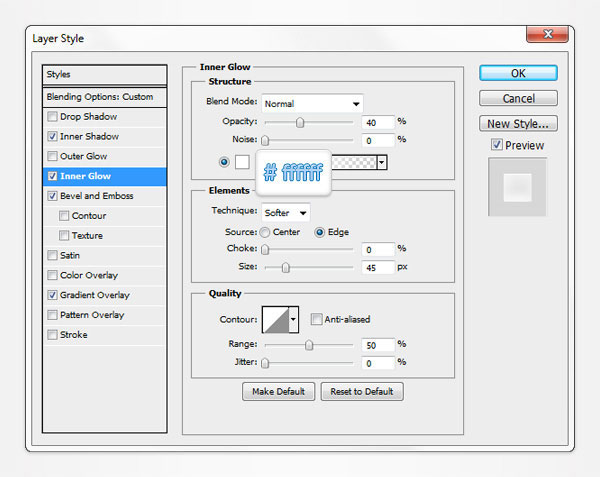600x477 pixels.
Task: Uncheck the Bevel and Emboss checkbox
Action: click(x=52, y=196)
